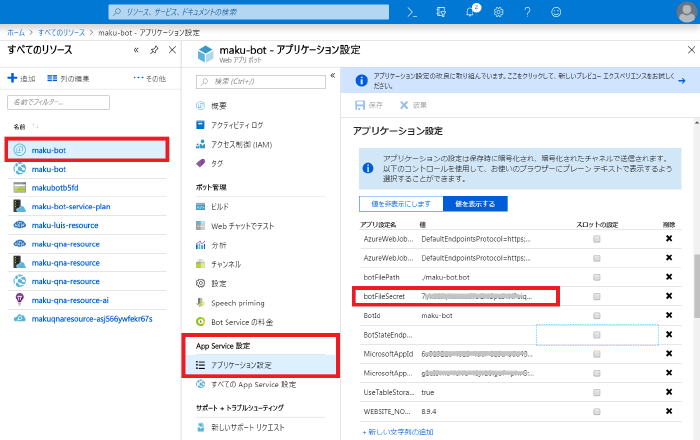Screen dimensions: 700x440
Task: Pin the resources blade with pin icon
Action: coord(154,50)
